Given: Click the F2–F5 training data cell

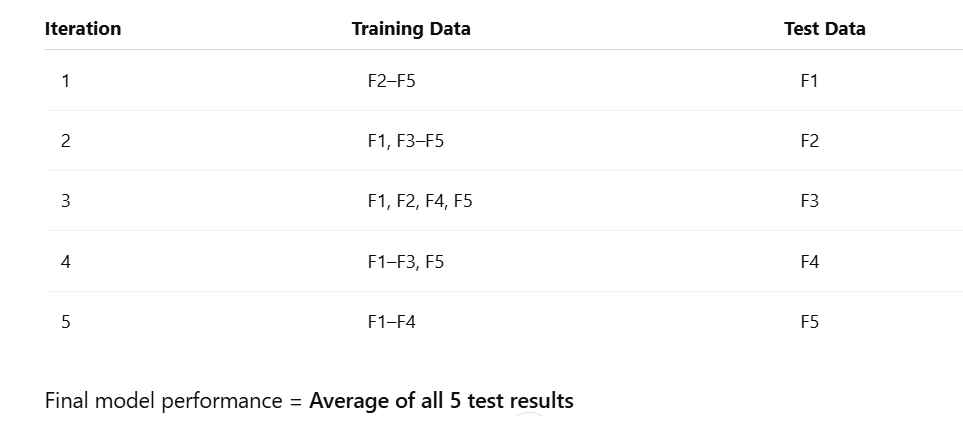Looking at the screenshot, I should [x=391, y=81].
